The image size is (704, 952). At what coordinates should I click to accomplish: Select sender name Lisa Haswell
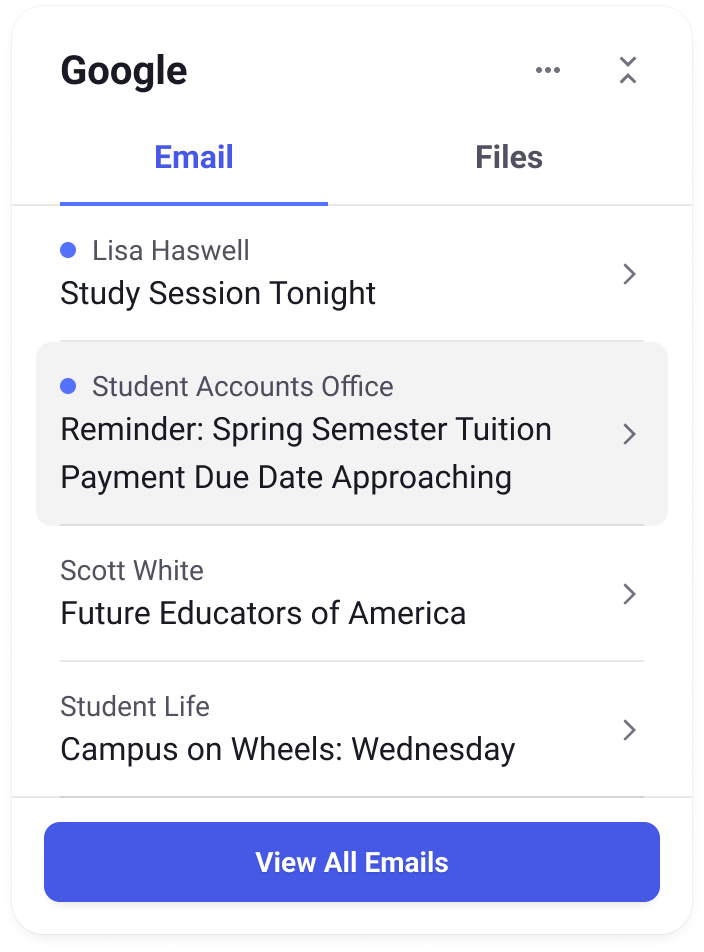pos(171,250)
